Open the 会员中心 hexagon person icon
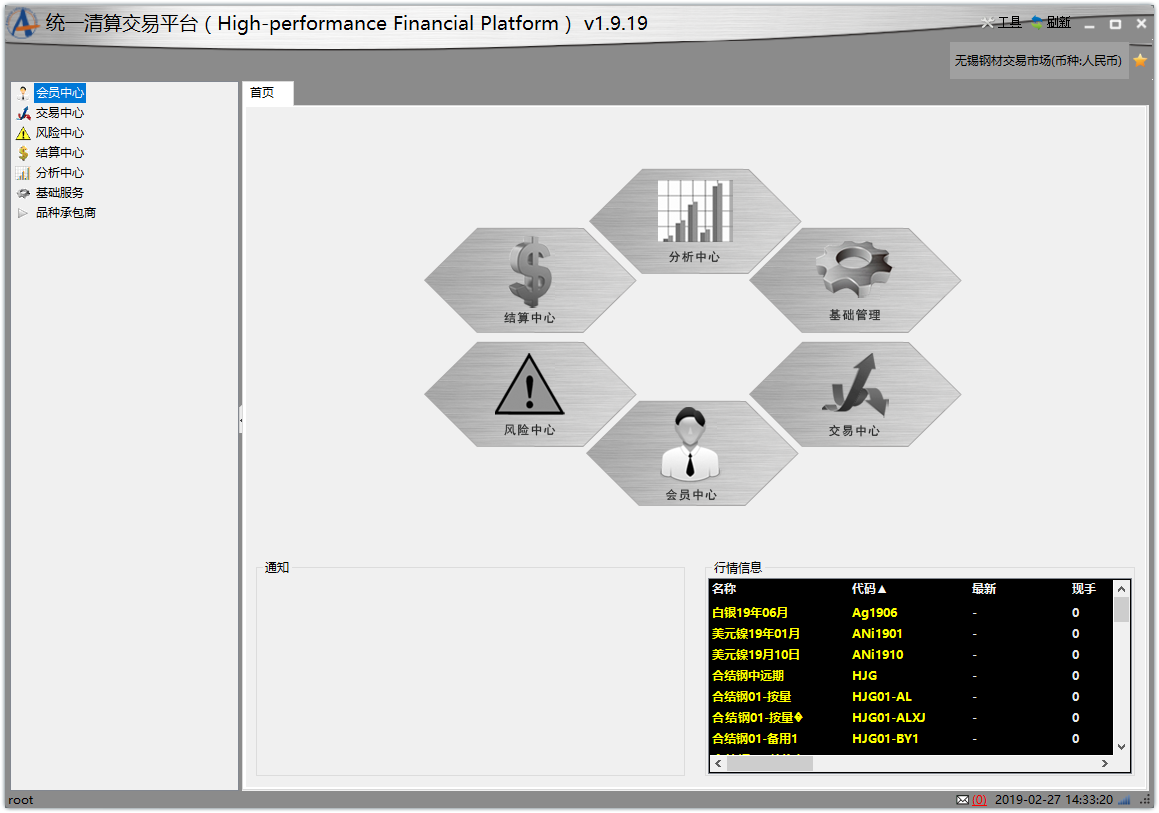 [692, 453]
